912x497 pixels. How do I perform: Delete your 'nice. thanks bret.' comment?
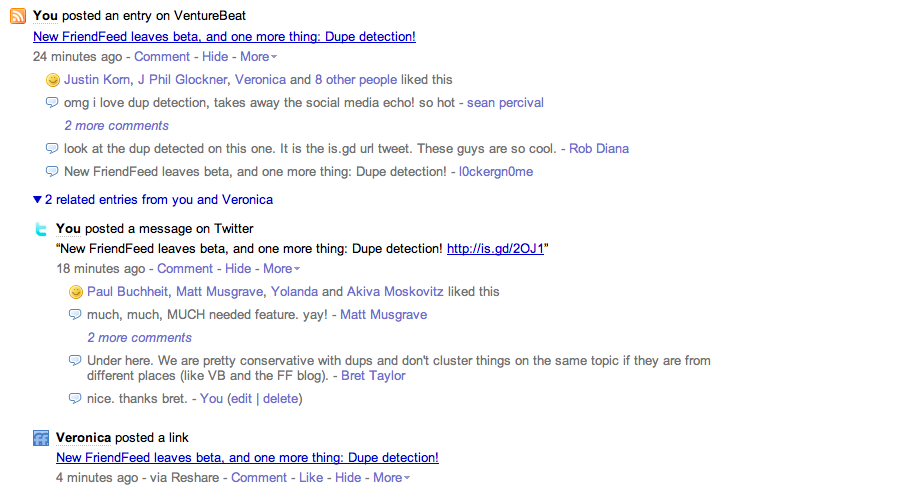280,399
